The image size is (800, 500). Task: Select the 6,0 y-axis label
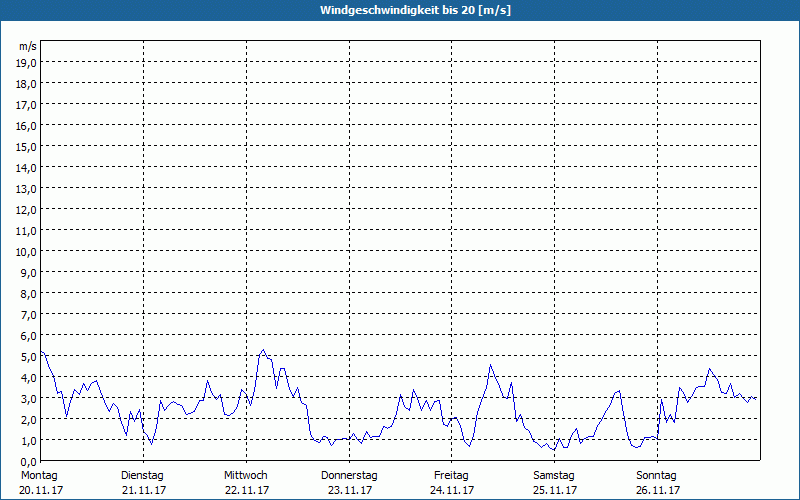pos(29,336)
